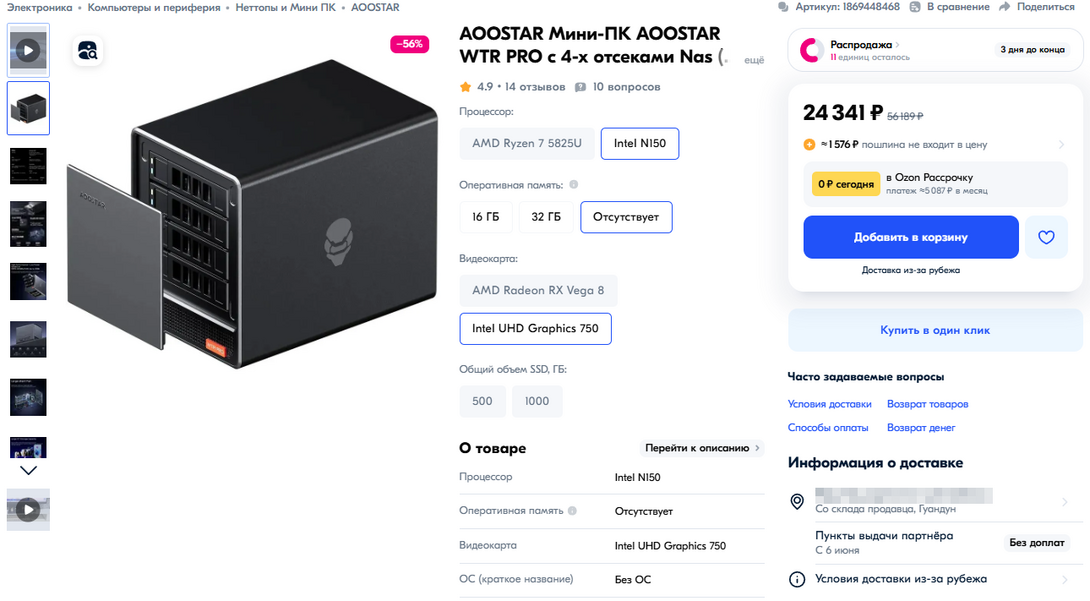
Task: Open the 10 вопросов questions section
Action: click(618, 87)
